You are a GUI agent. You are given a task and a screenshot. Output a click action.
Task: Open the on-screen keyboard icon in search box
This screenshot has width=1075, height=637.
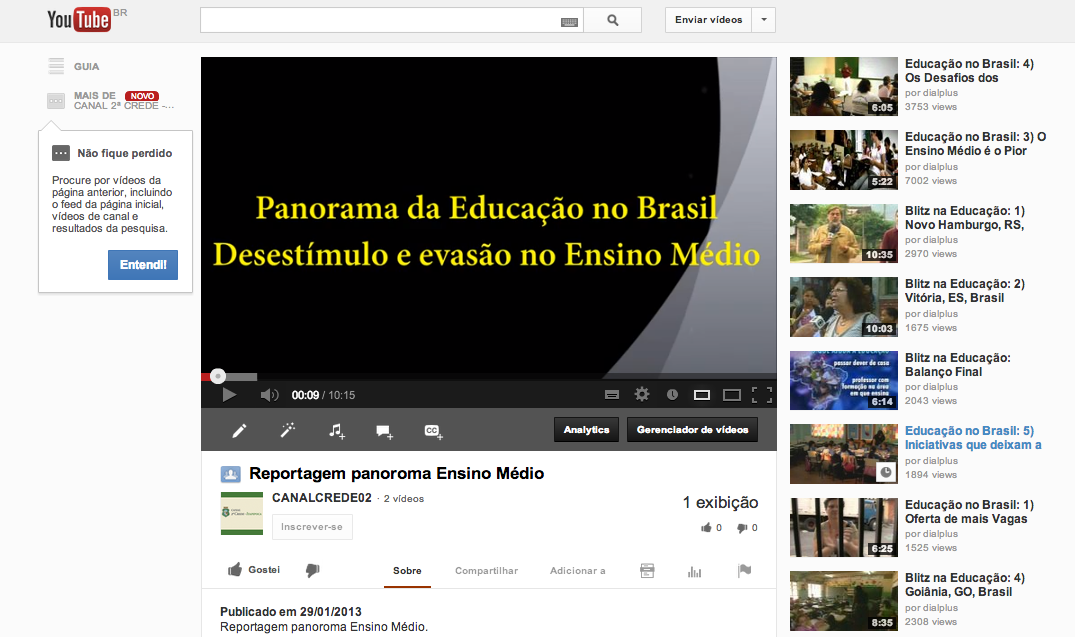point(569,22)
